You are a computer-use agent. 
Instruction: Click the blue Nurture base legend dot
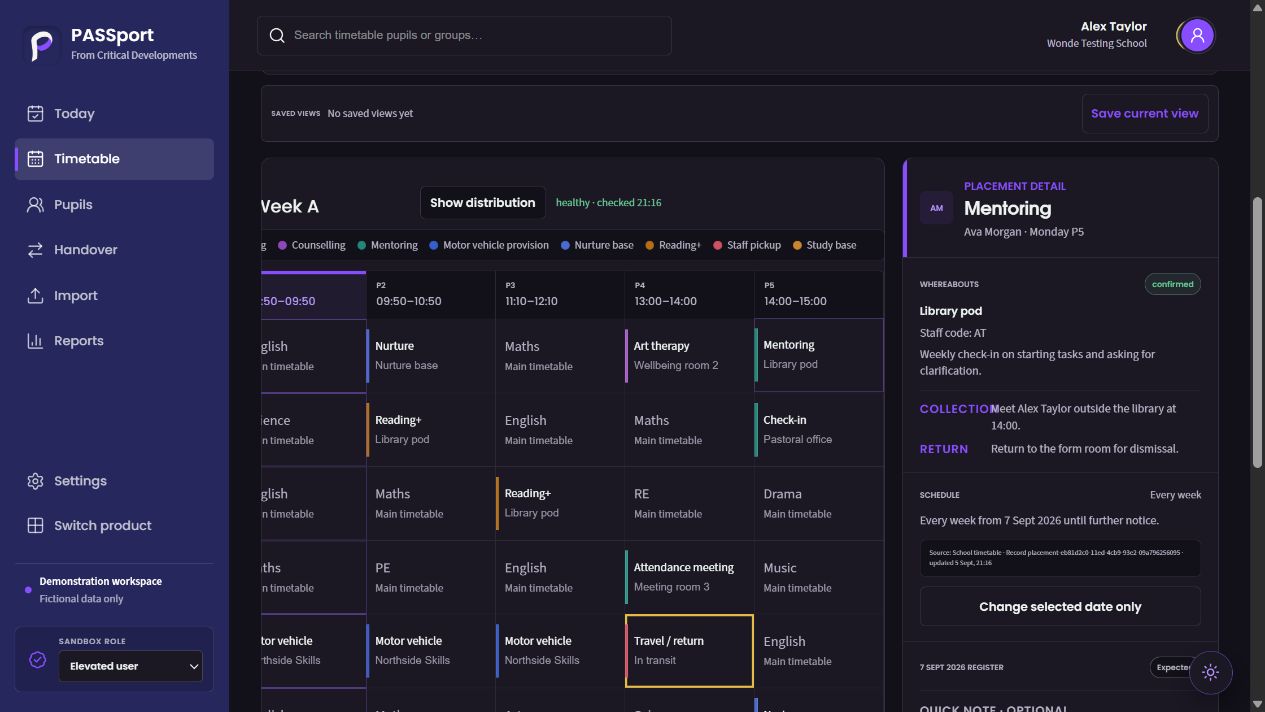click(x=565, y=245)
